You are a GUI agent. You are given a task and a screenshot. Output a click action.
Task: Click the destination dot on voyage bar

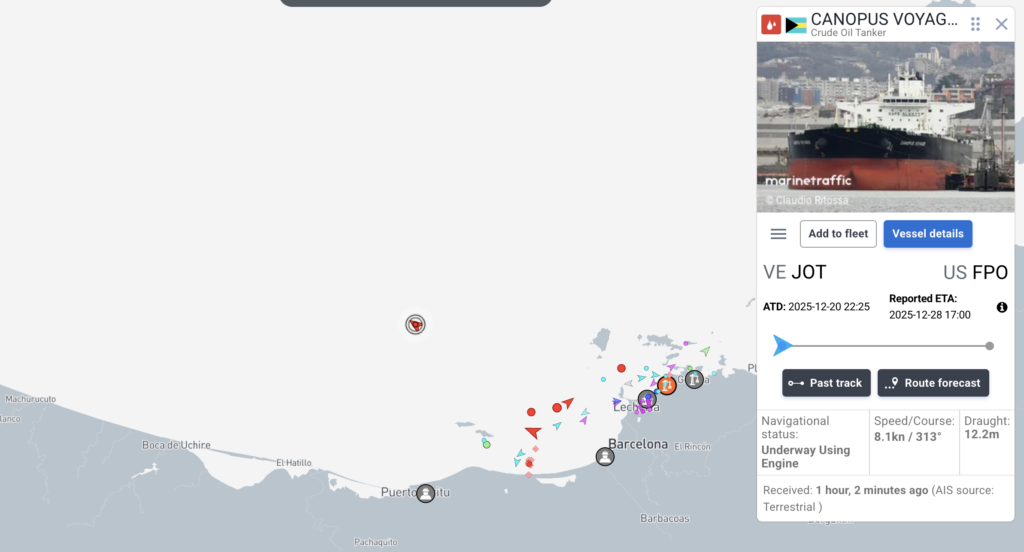tap(989, 346)
